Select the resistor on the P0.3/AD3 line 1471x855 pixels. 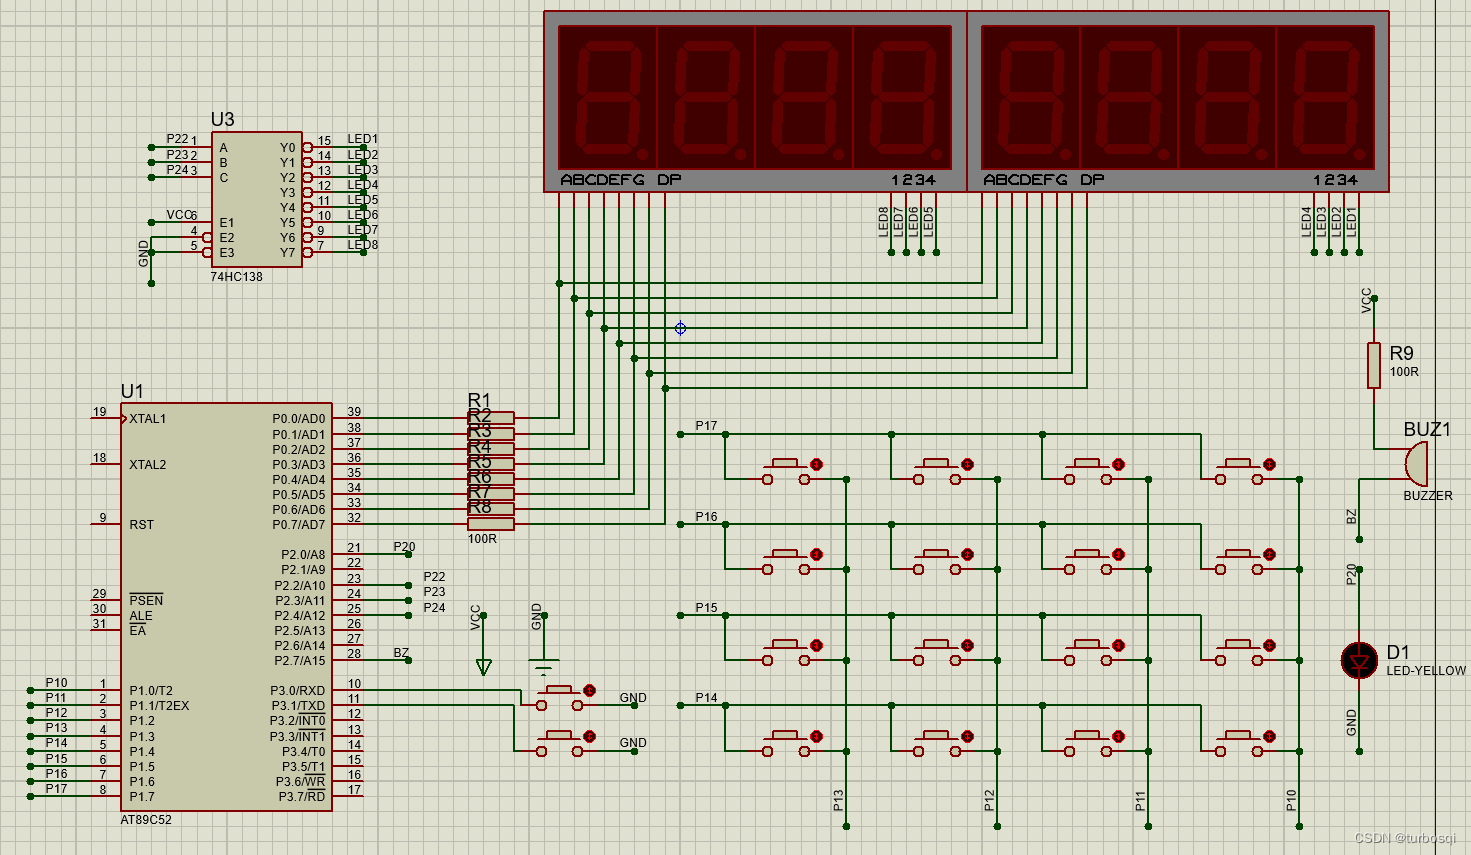click(491, 464)
